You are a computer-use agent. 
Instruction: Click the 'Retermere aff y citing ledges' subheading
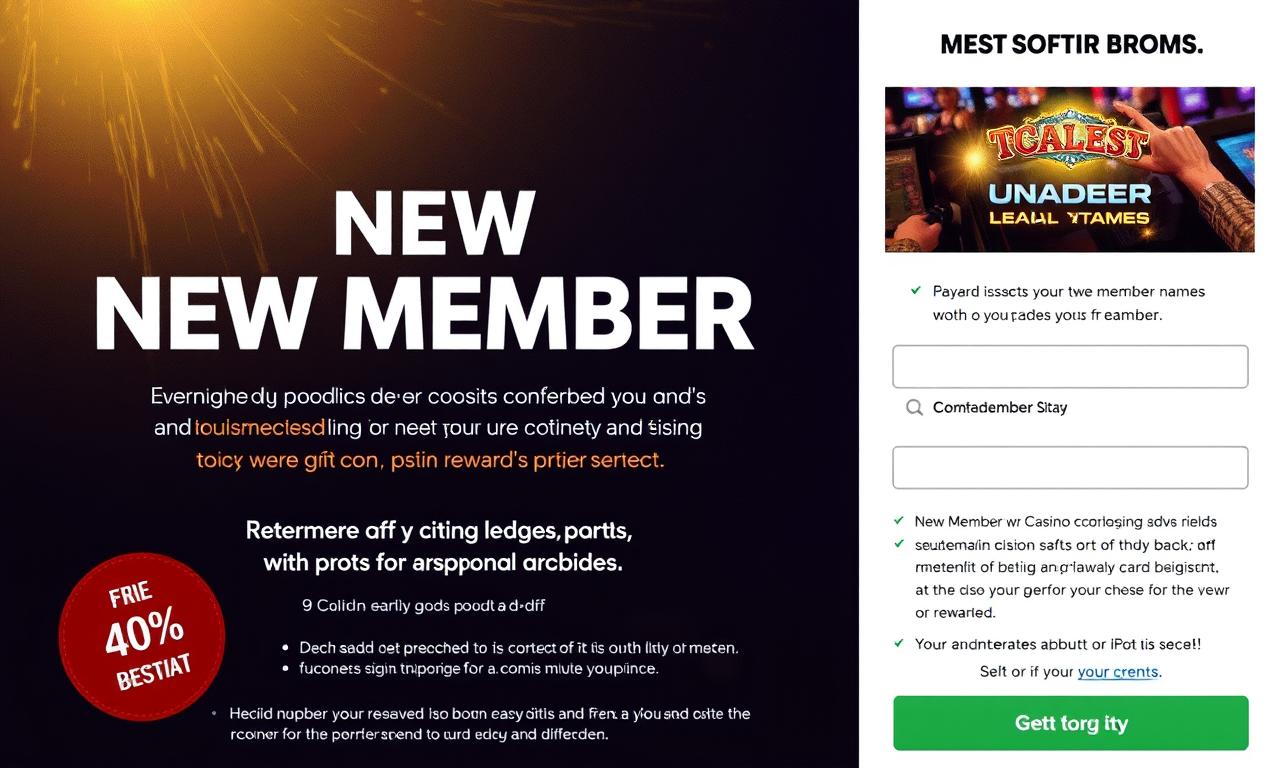click(x=439, y=529)
